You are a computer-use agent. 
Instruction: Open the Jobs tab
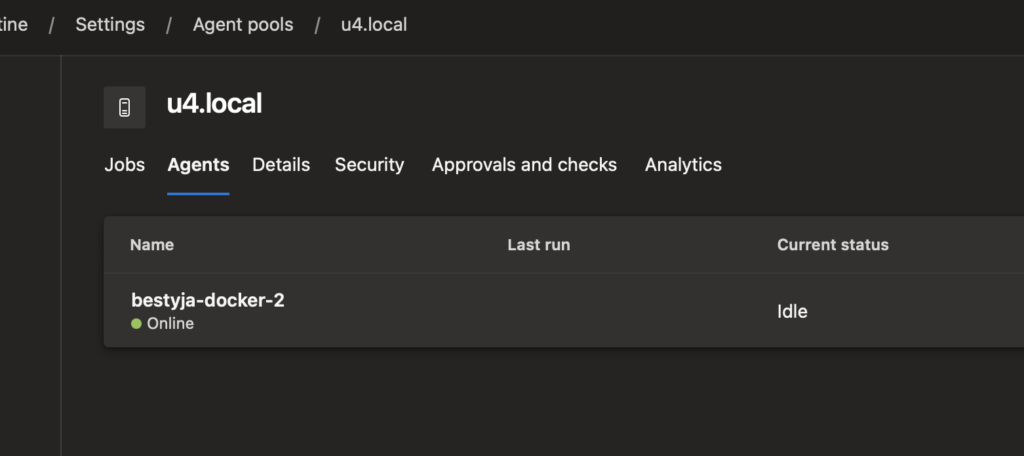tap(124, 165)
